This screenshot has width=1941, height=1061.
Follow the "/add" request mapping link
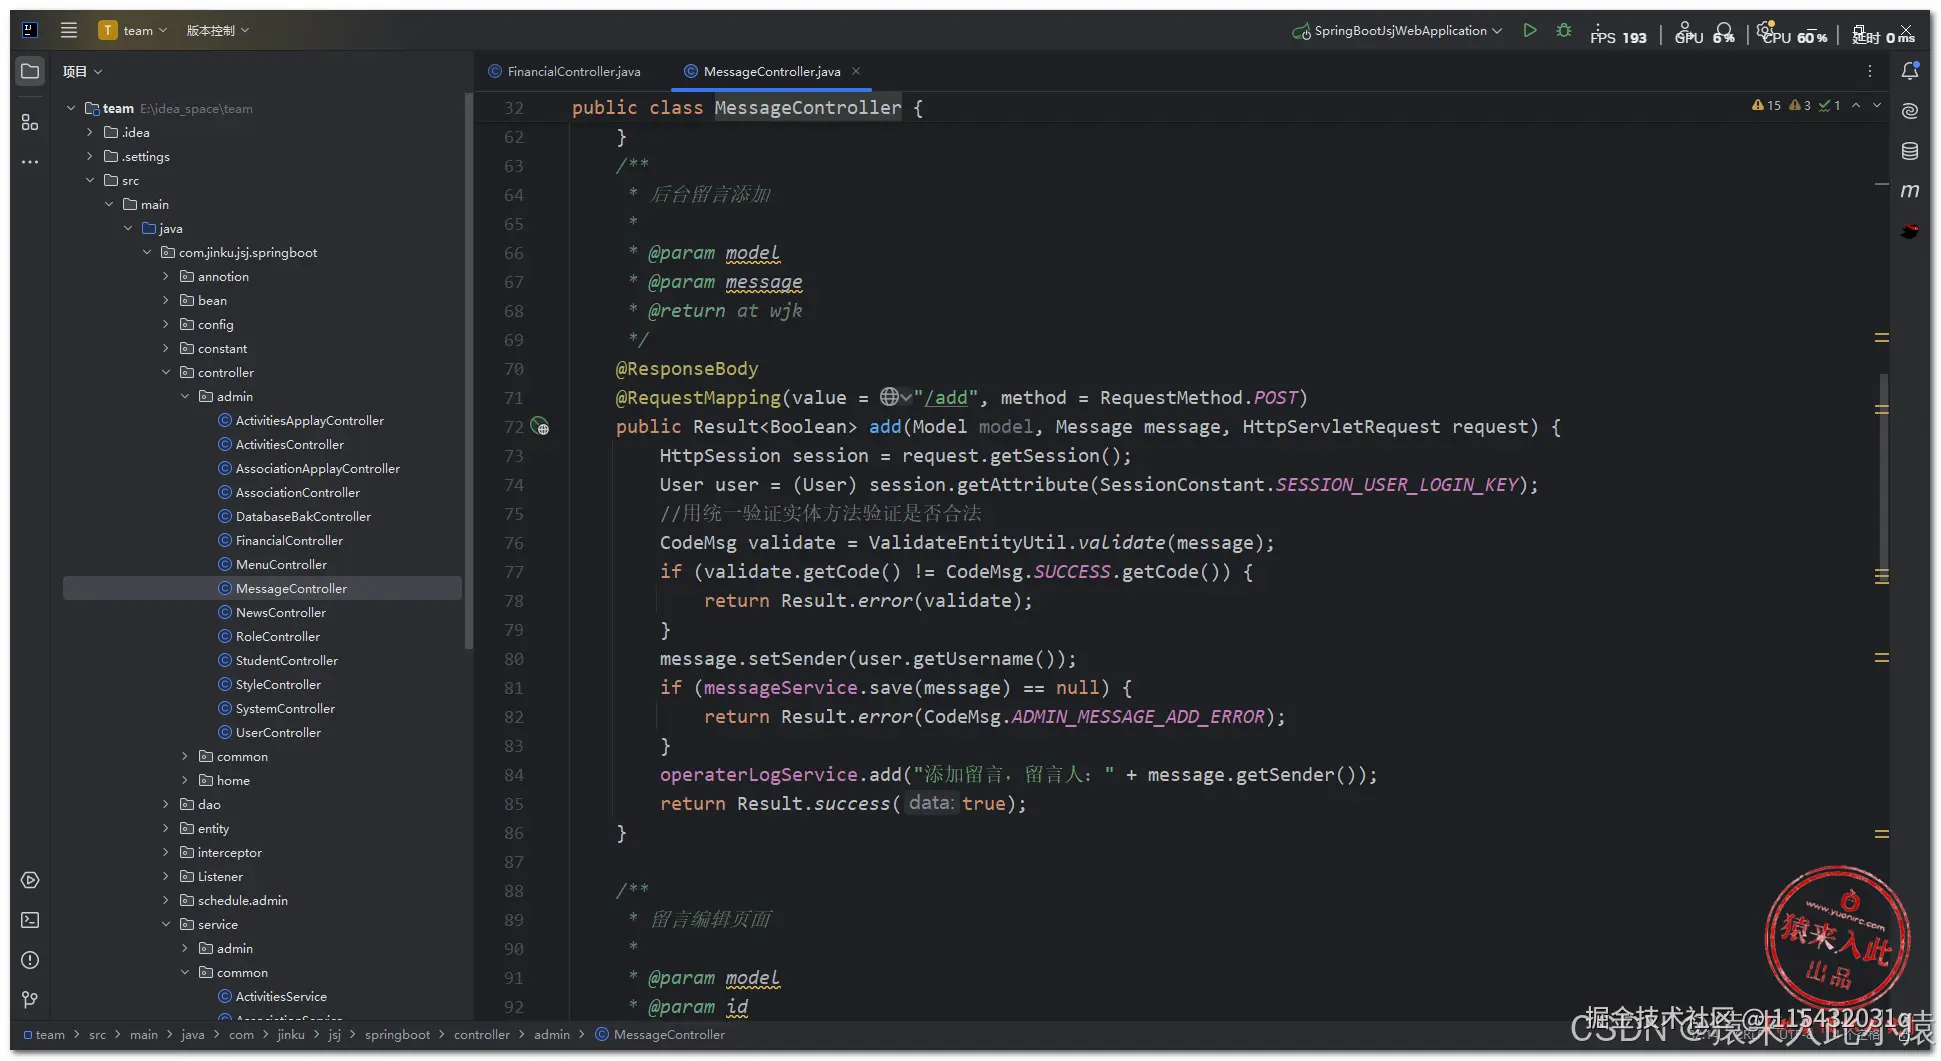coord(946,397)
